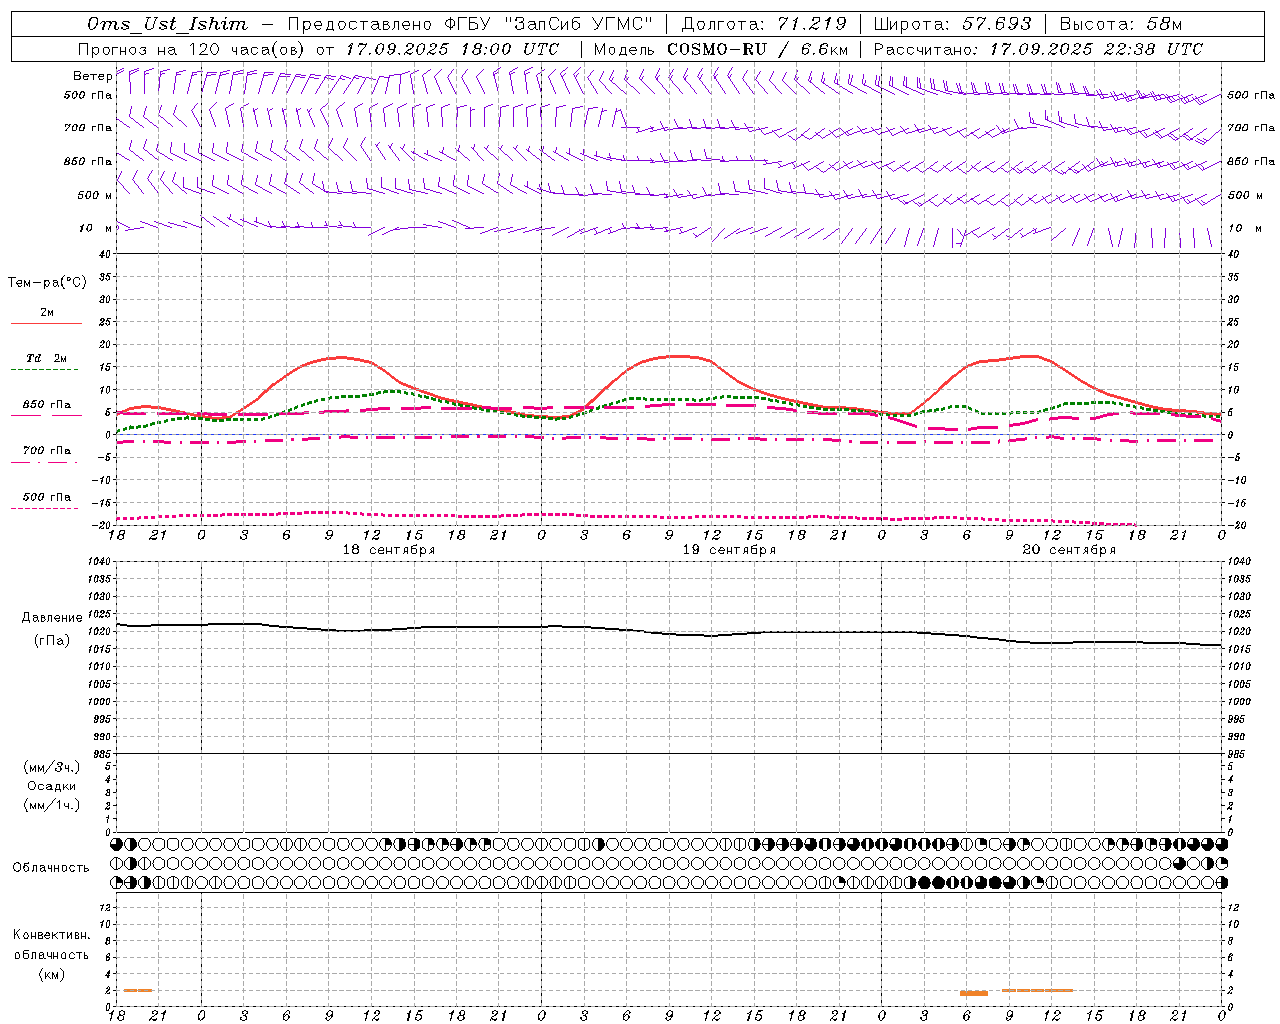Image resolution: width=1280 pixels, height=1024 pixels.
Task: Click the 20 сентября date label
Action: point(1069,550)
